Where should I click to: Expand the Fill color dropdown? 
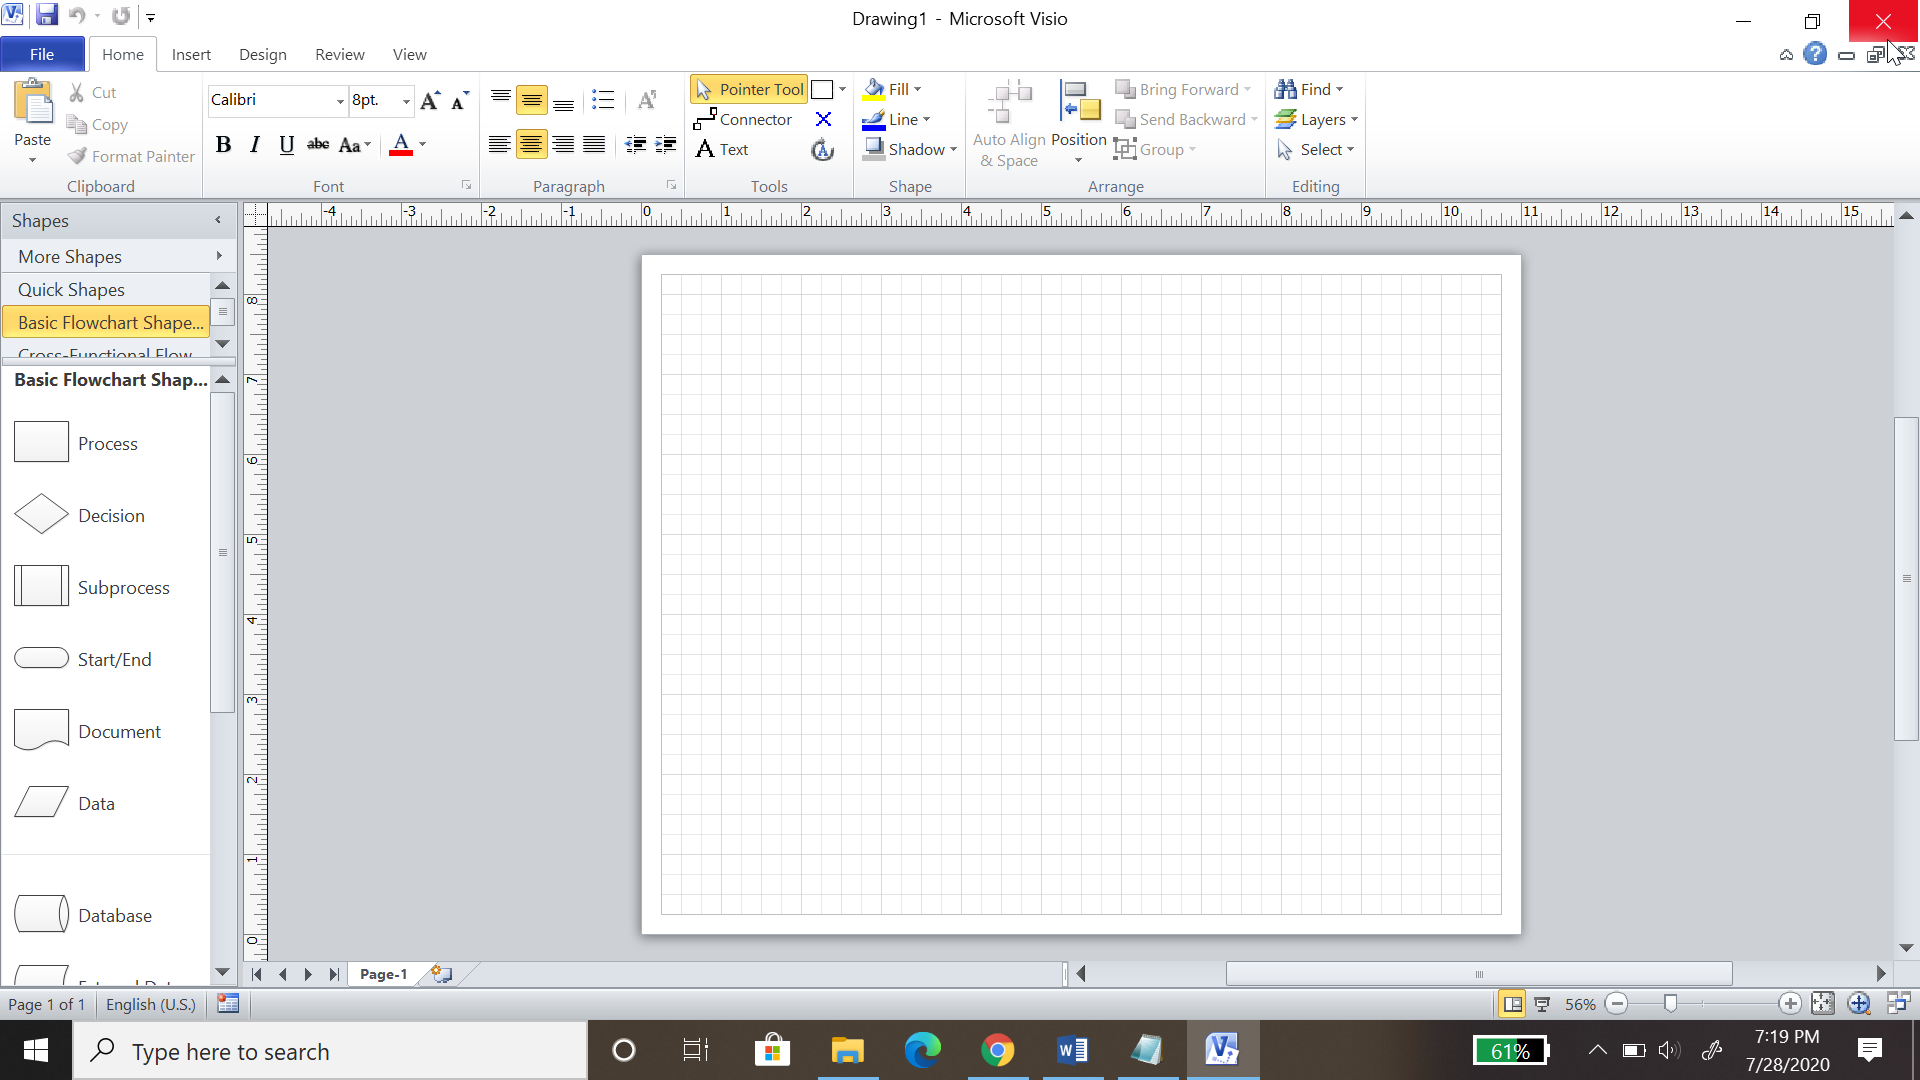click(918, 89)
